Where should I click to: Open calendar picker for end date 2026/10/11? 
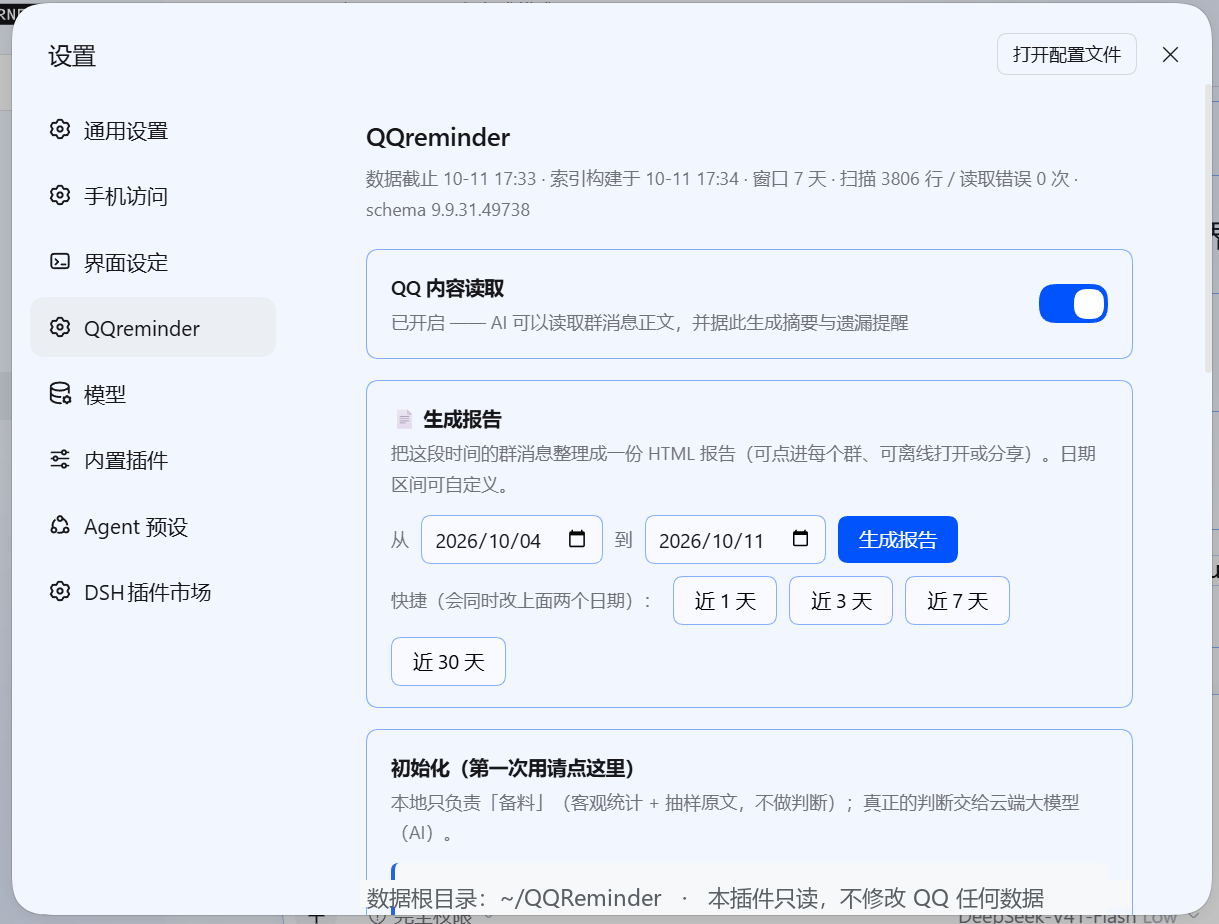point(800,540)
